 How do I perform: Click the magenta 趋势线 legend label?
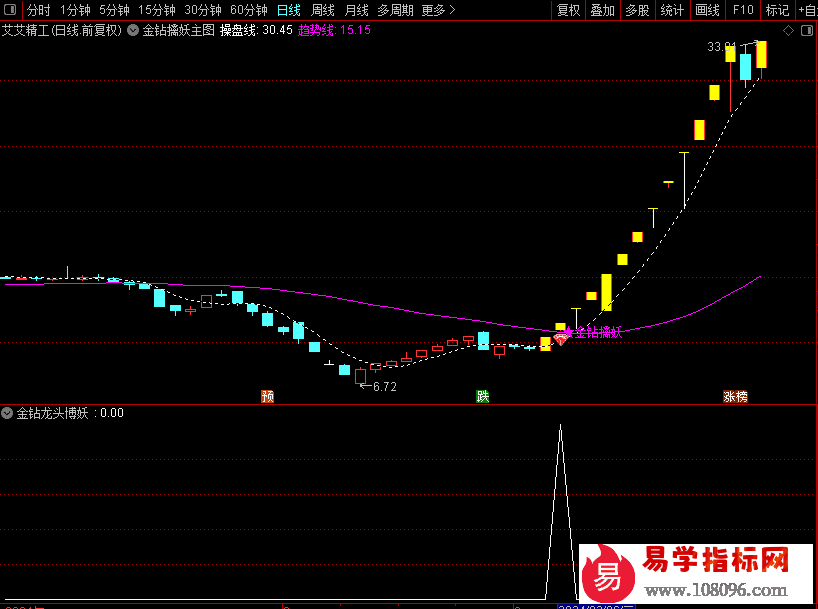coord(316,30)
